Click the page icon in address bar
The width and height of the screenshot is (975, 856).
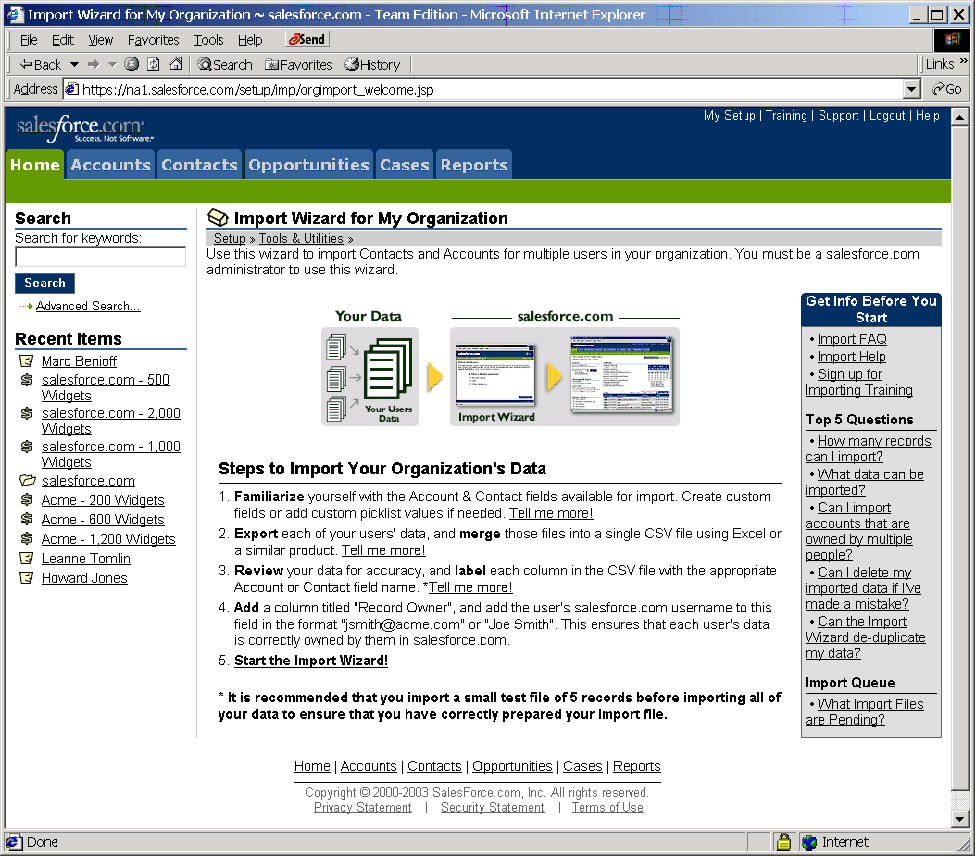point(72,90)
